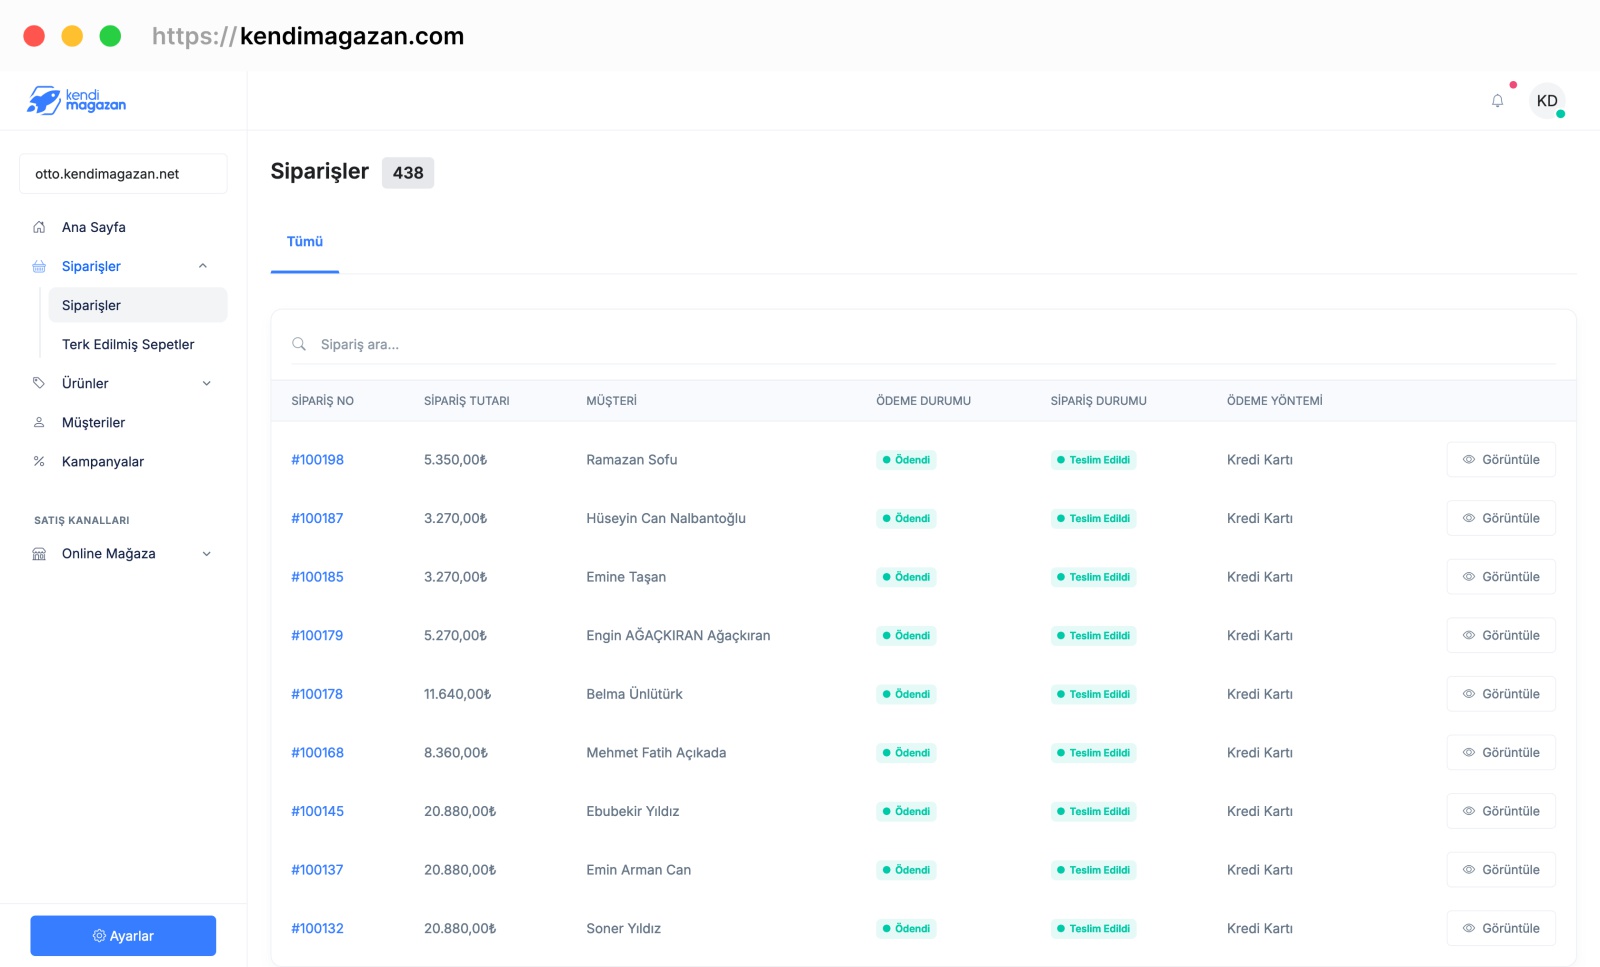
Task: Click Görüntüle for Emin Arman Can order
Action: pos(1501,870)
